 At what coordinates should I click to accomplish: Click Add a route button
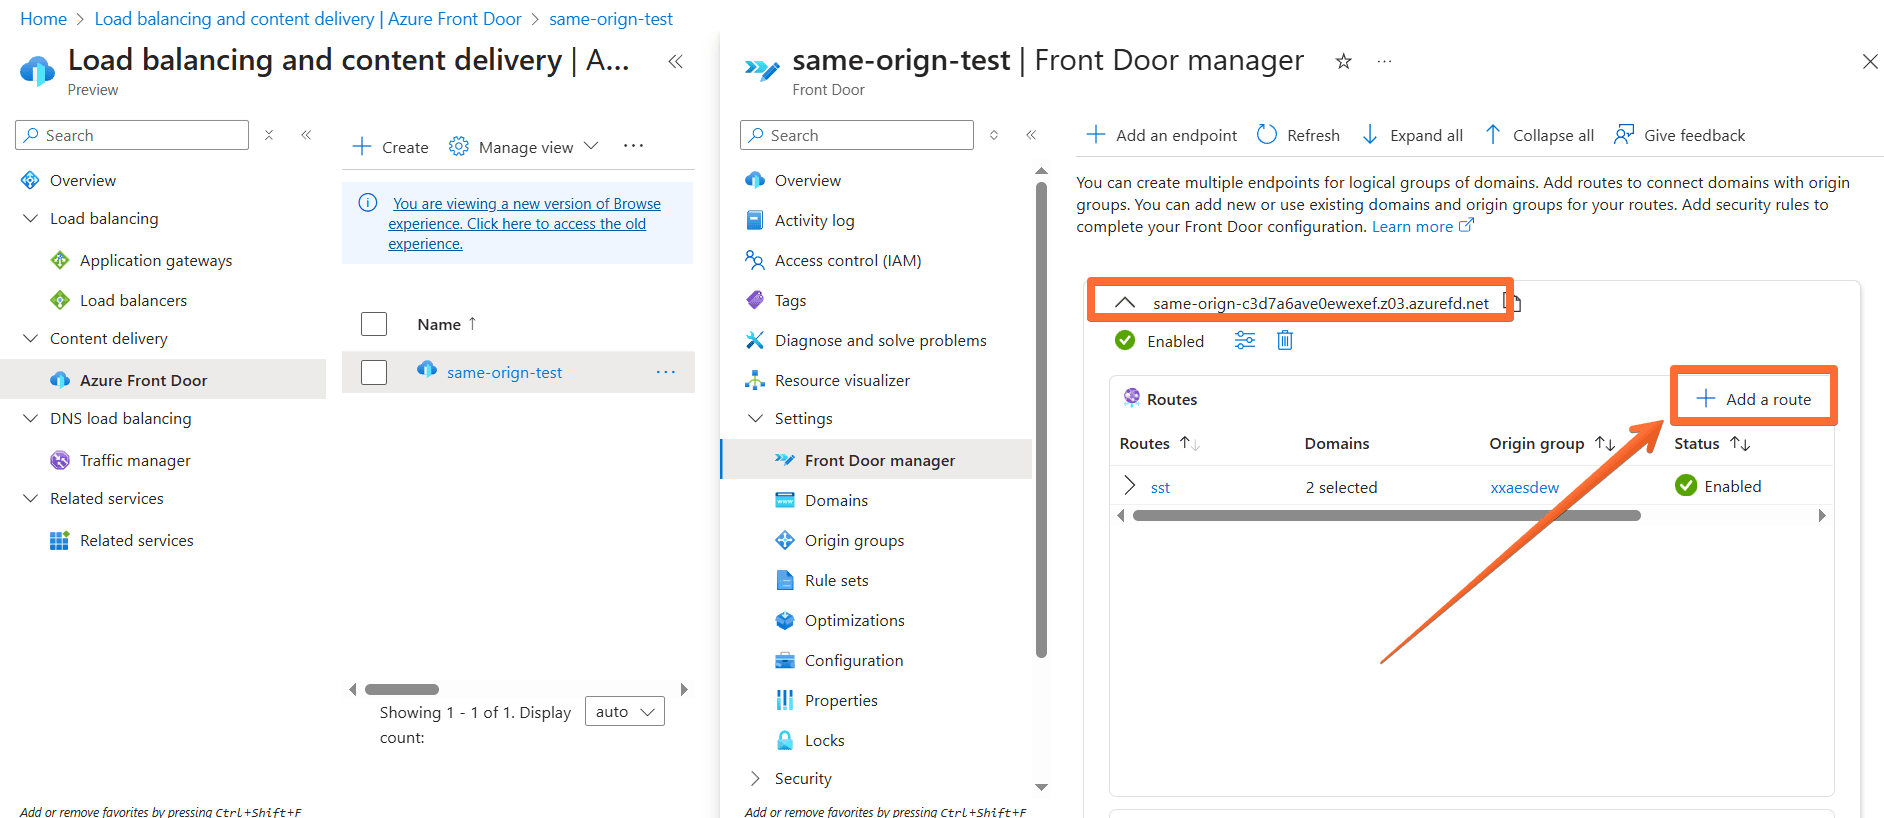pyautogui.click(x=1754, y=399)
